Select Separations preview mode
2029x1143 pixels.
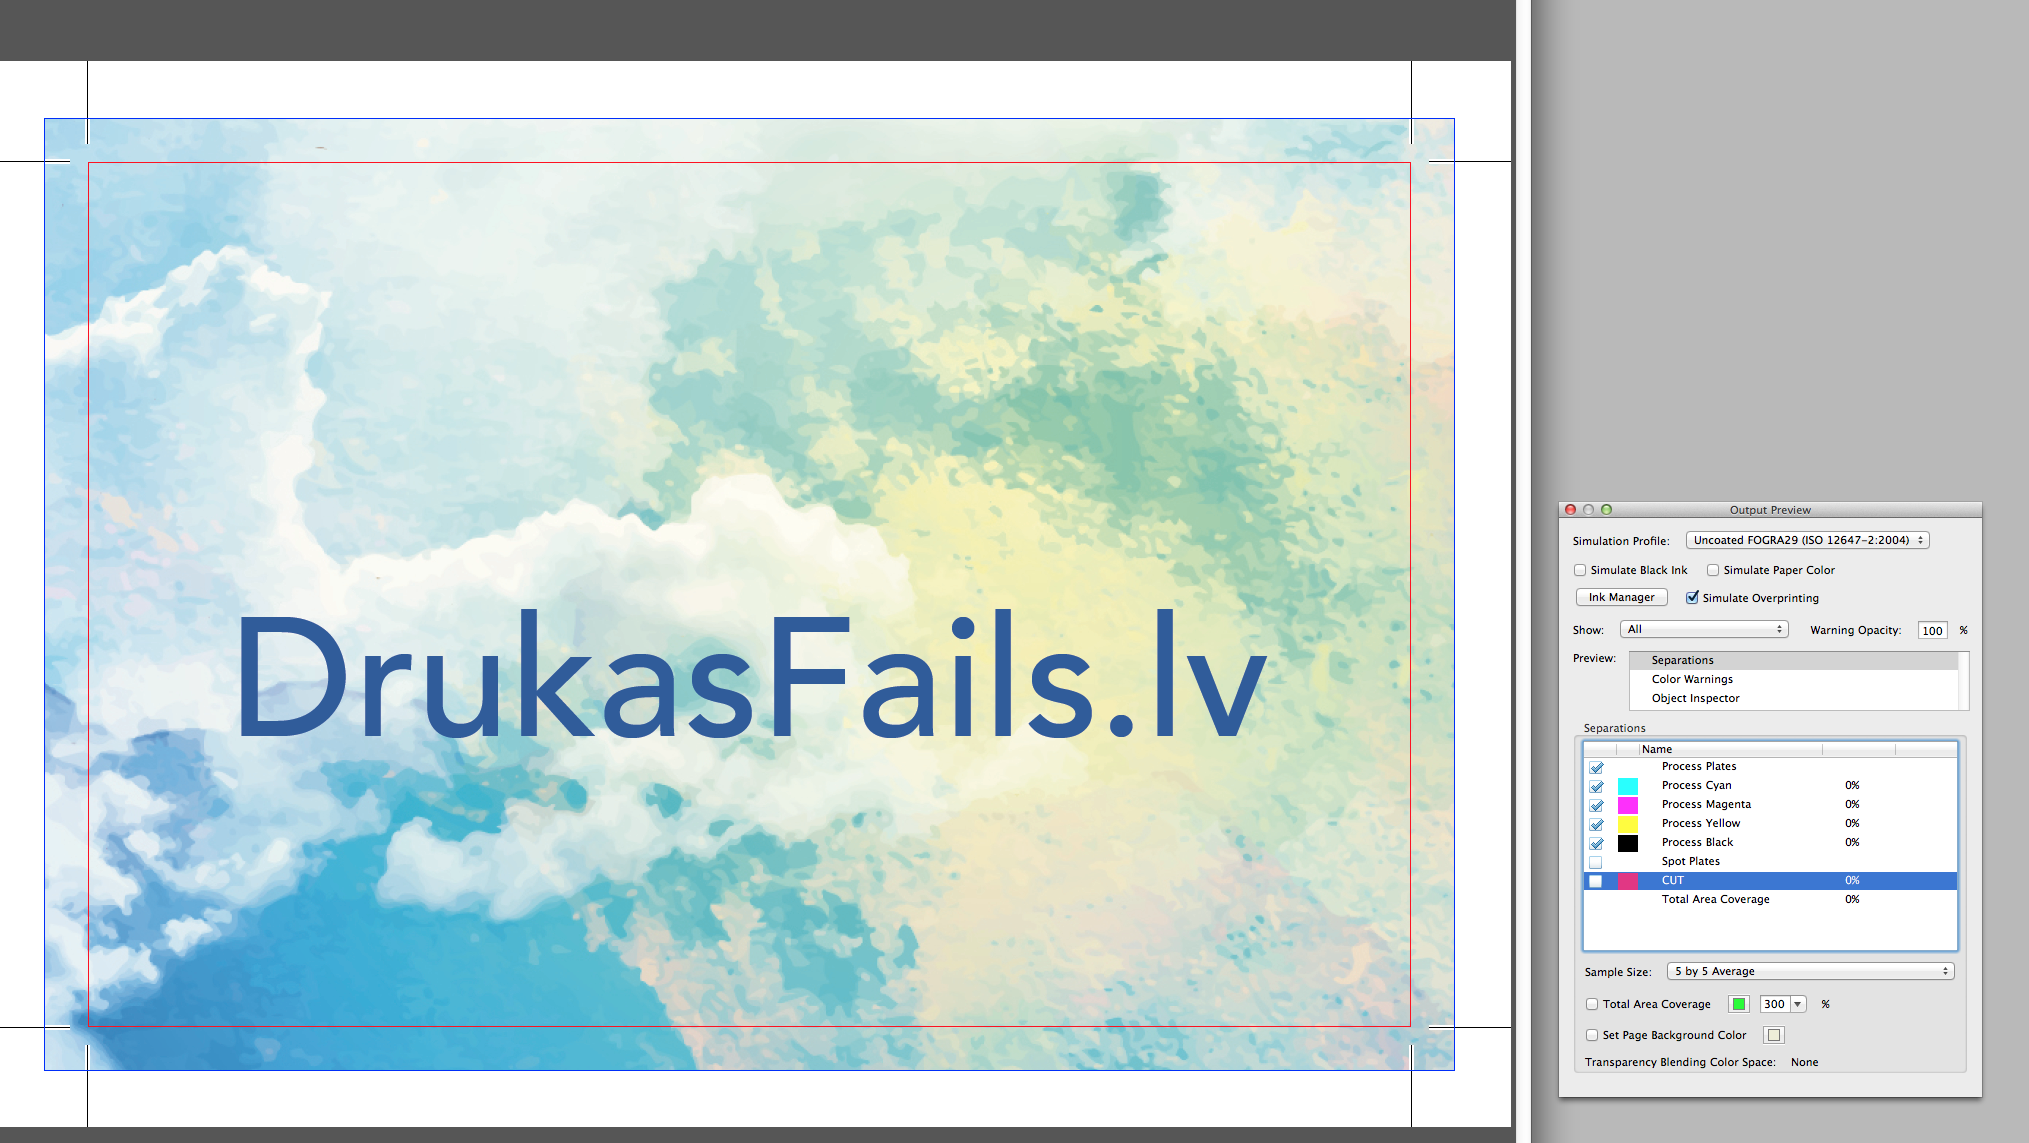[1682, 659]
